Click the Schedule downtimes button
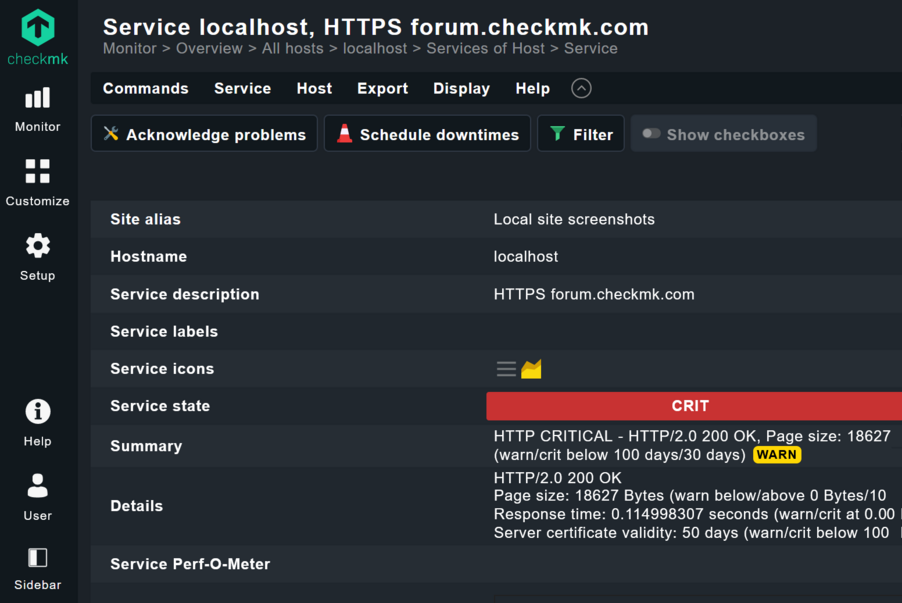902x603 pixels. (x=427, y=134)
